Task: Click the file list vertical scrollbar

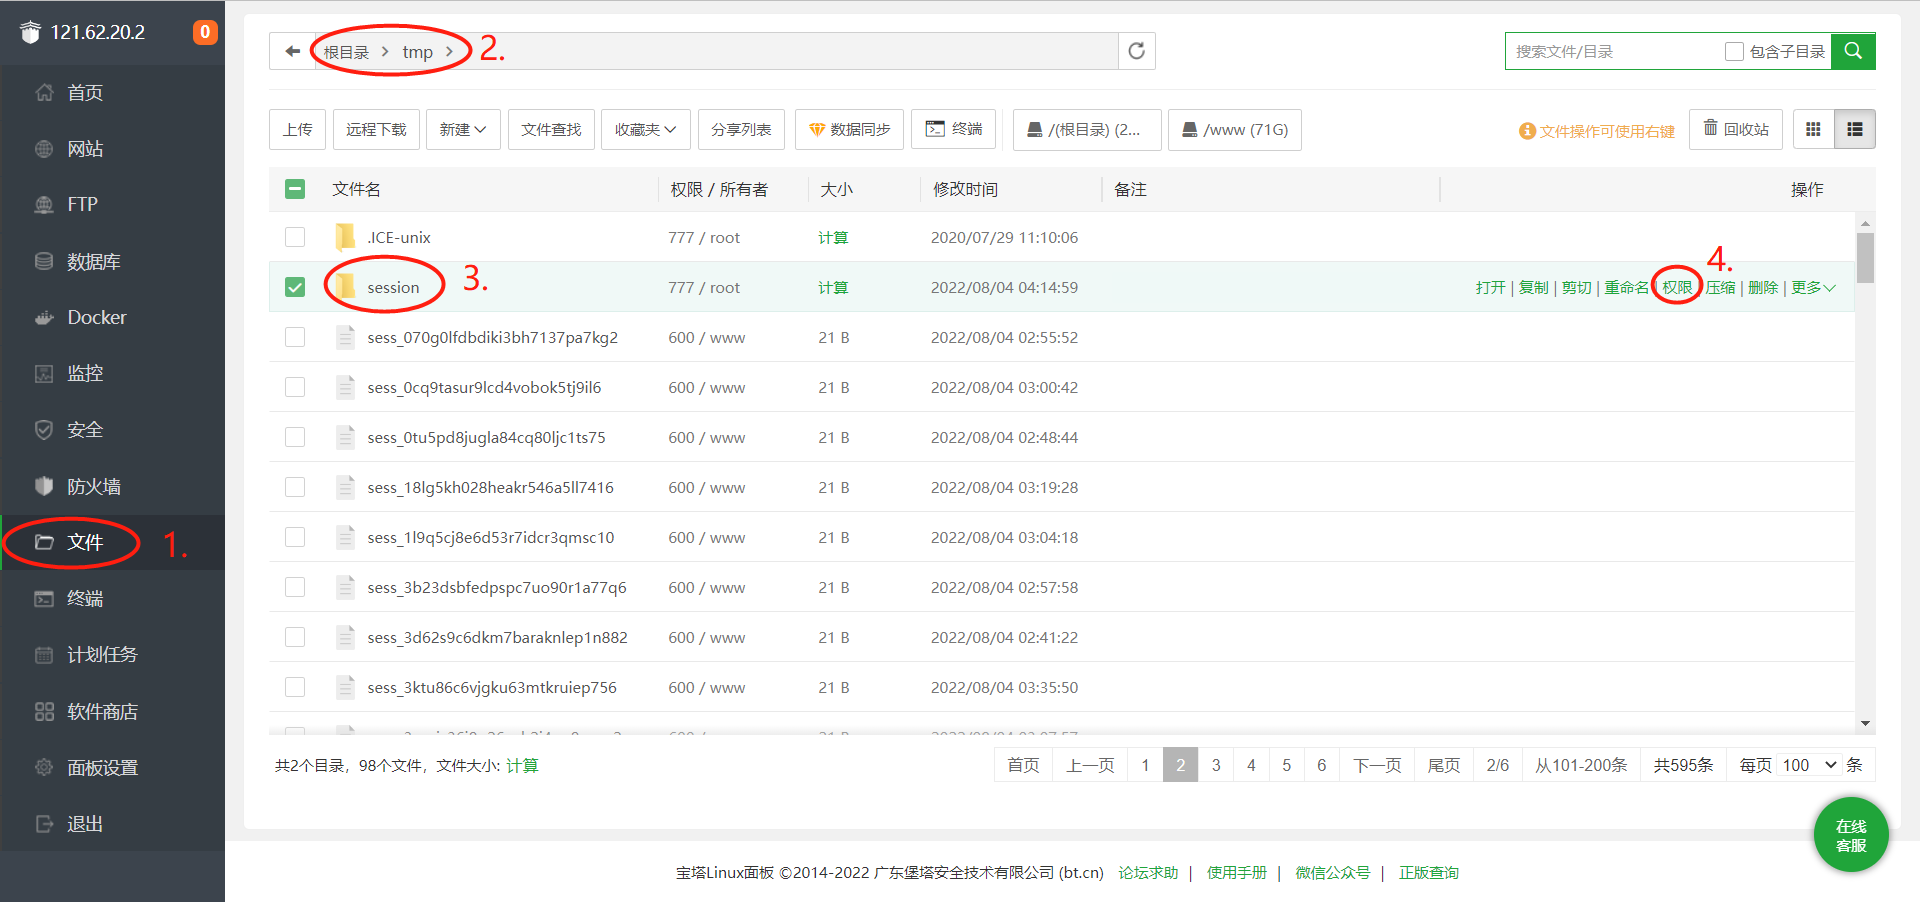Action: coord(1865,258)
